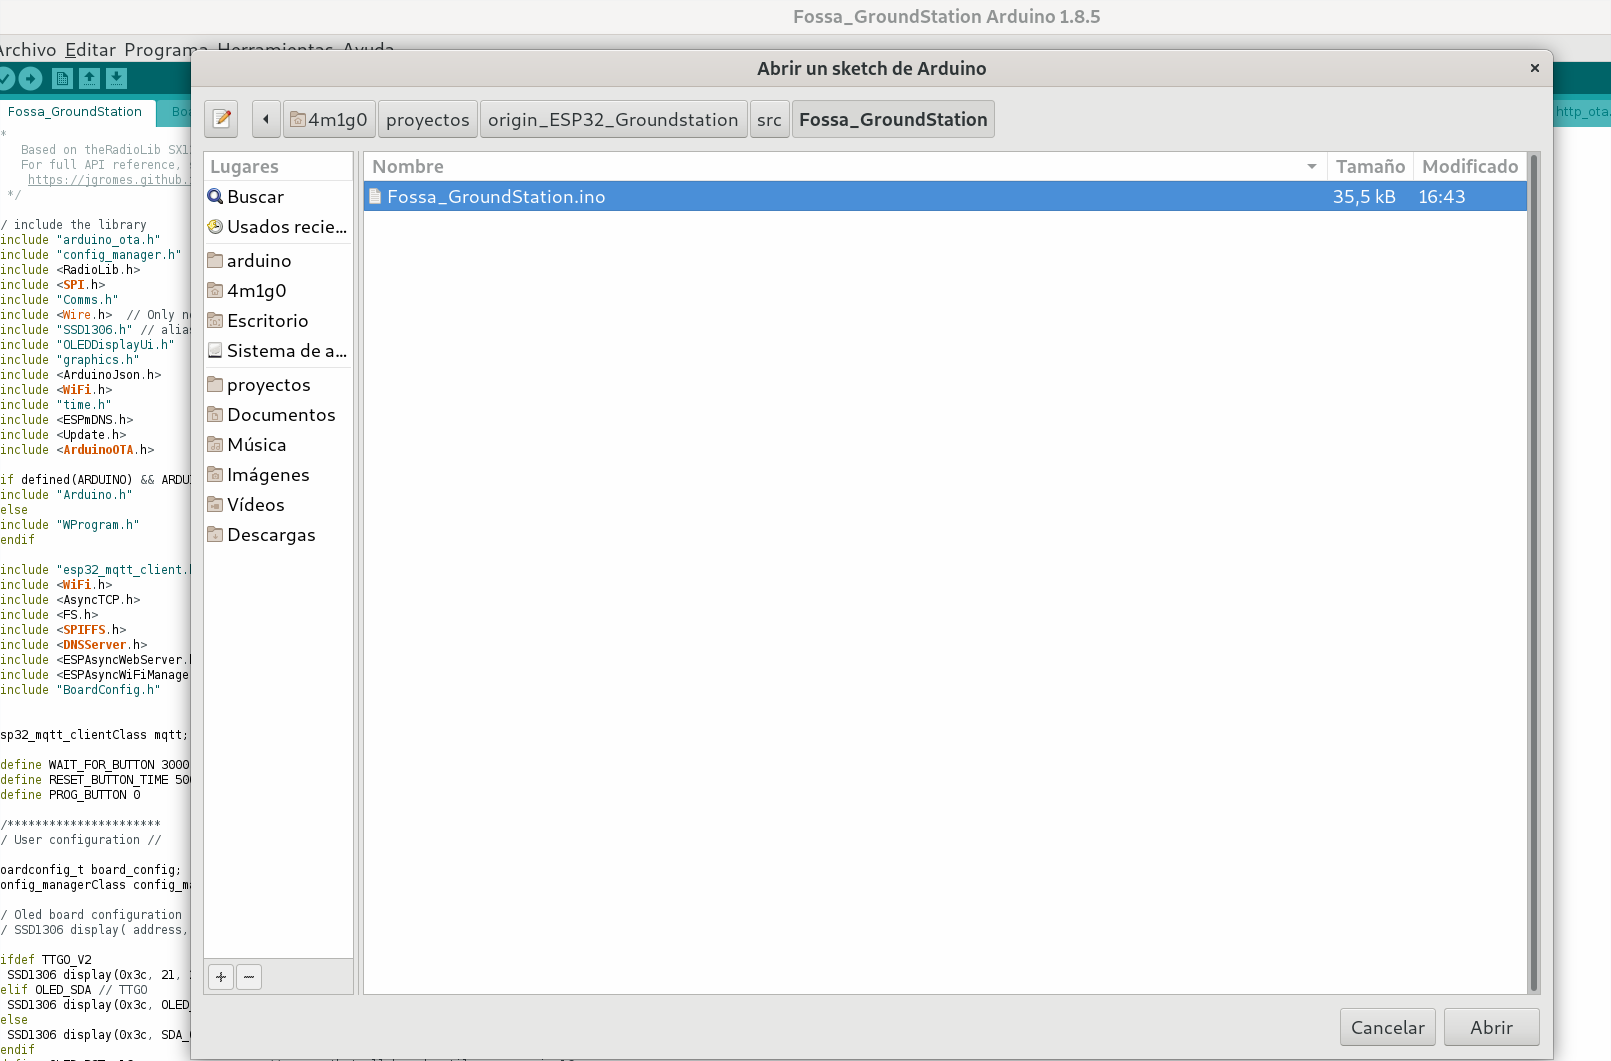
Task: Switch to Fossa_GroundStation editor tab
Action: pyautogui.click(x=75, y=112)
